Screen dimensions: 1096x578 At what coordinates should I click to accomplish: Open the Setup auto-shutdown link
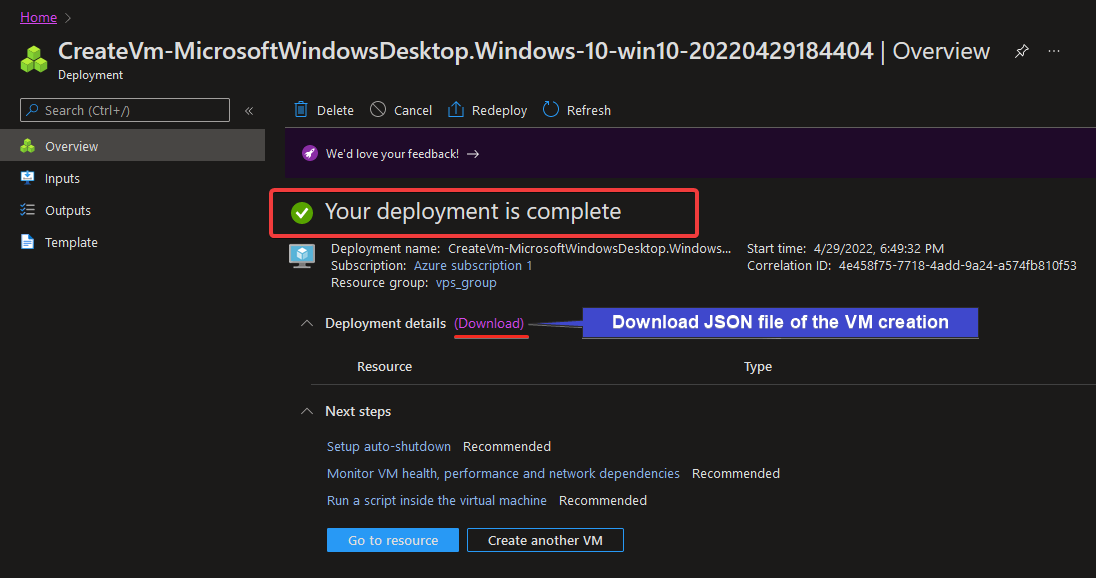pos(389,447)
